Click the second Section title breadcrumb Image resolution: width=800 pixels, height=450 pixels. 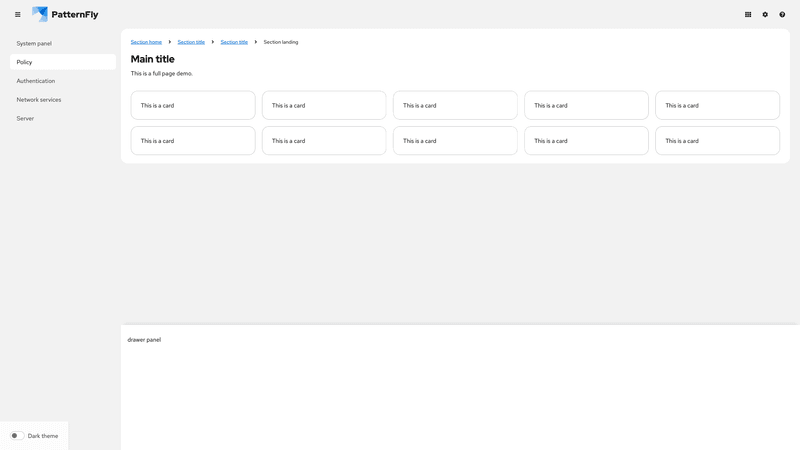234,42
